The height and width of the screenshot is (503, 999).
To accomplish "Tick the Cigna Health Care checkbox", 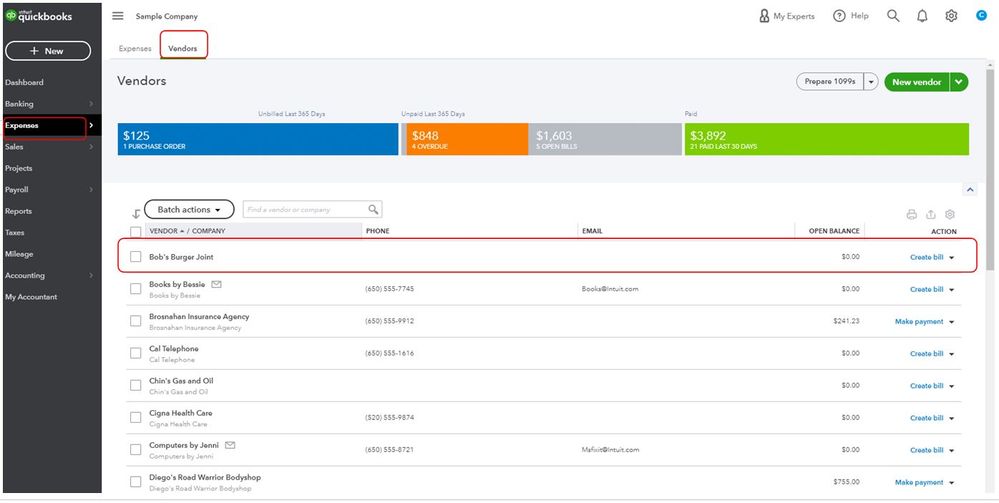I will (x=135, y=417).
